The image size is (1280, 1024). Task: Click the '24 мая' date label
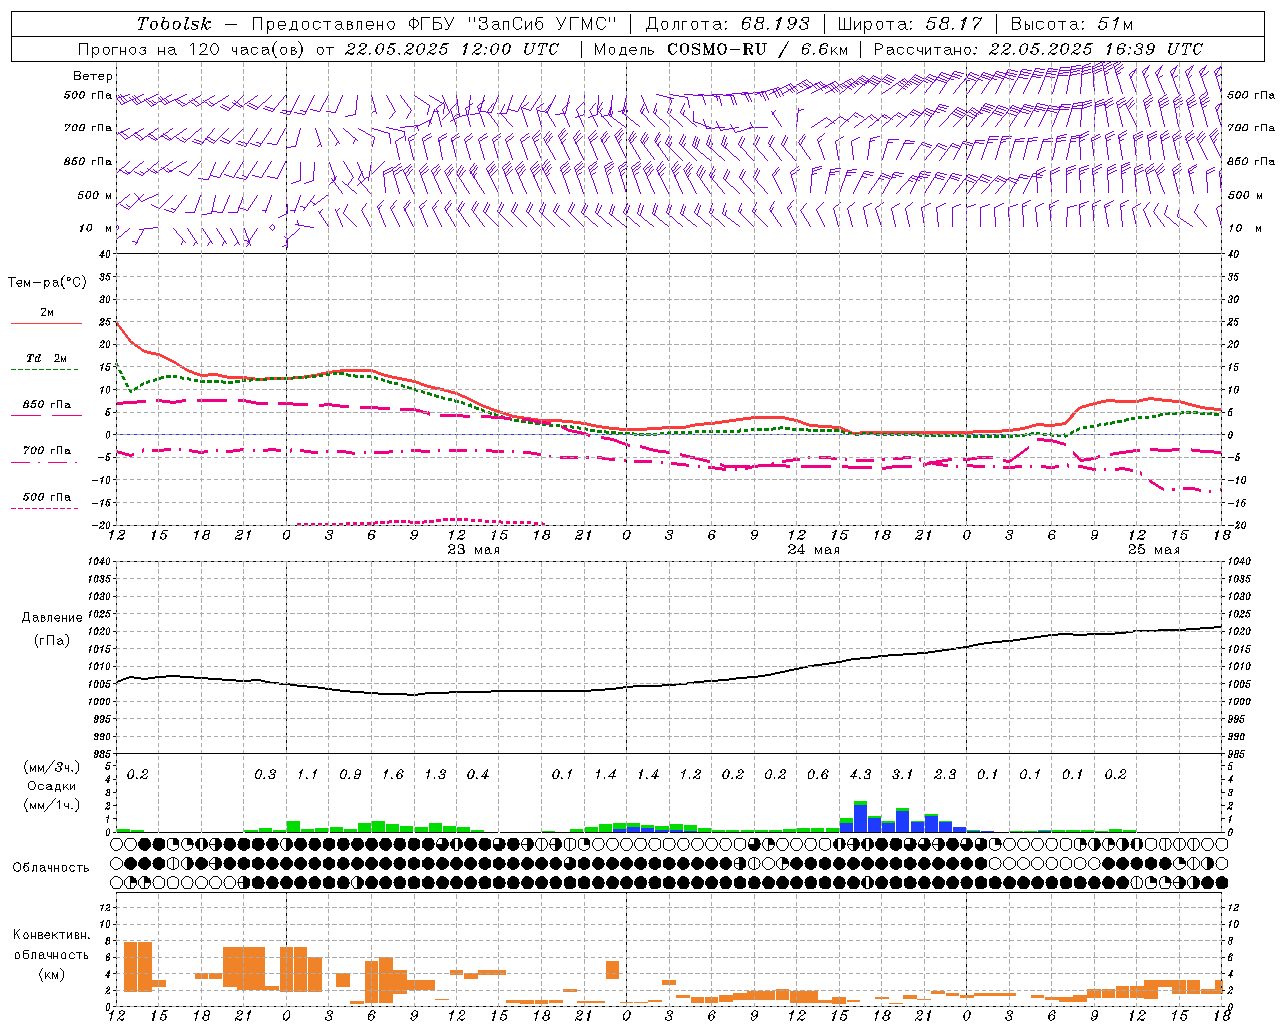[813, 550]
